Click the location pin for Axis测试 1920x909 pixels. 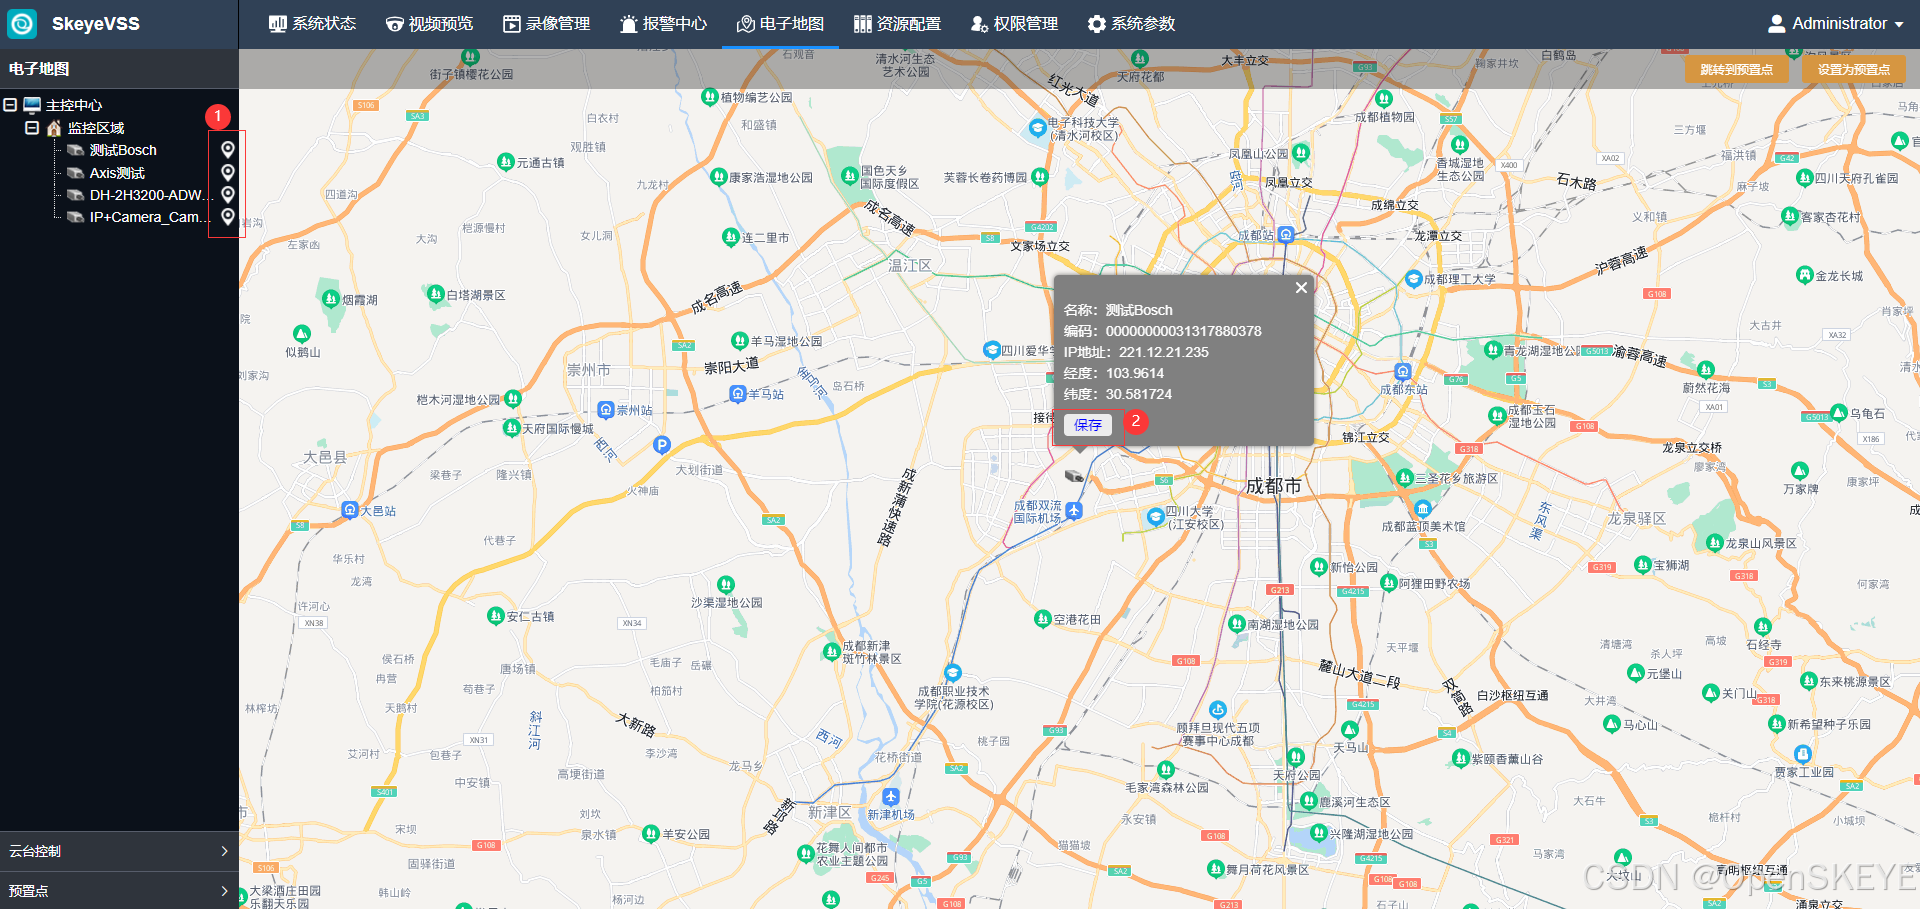[228, 173]
